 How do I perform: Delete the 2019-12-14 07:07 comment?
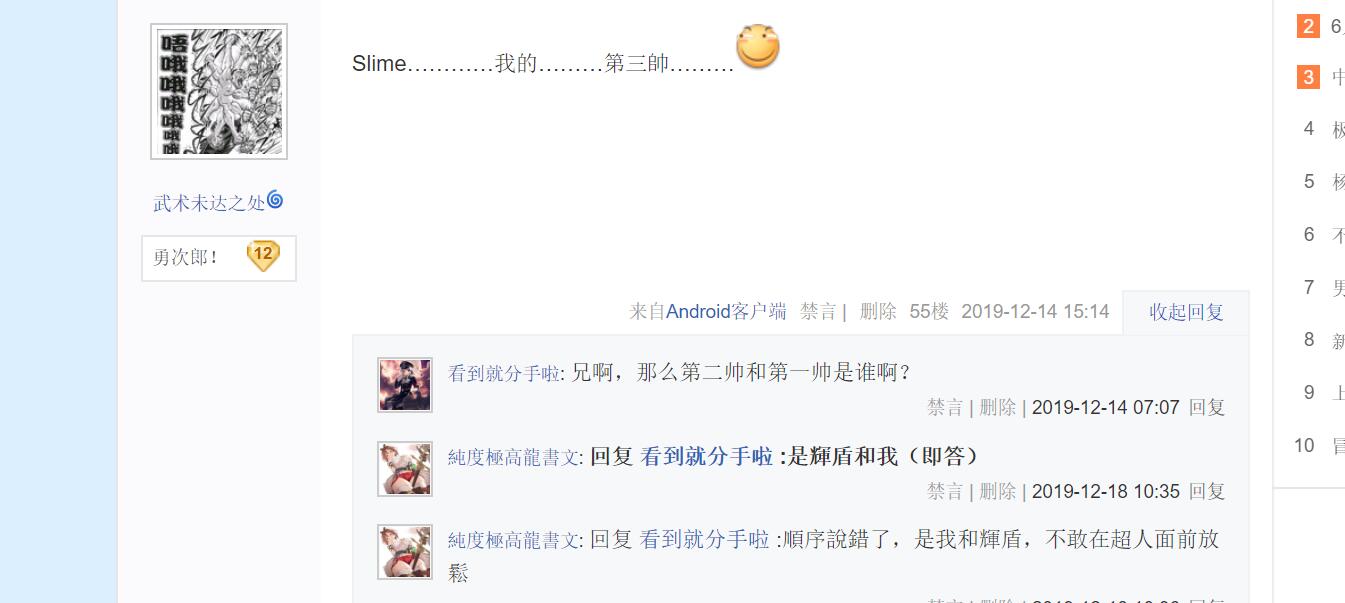click(998, 407)
